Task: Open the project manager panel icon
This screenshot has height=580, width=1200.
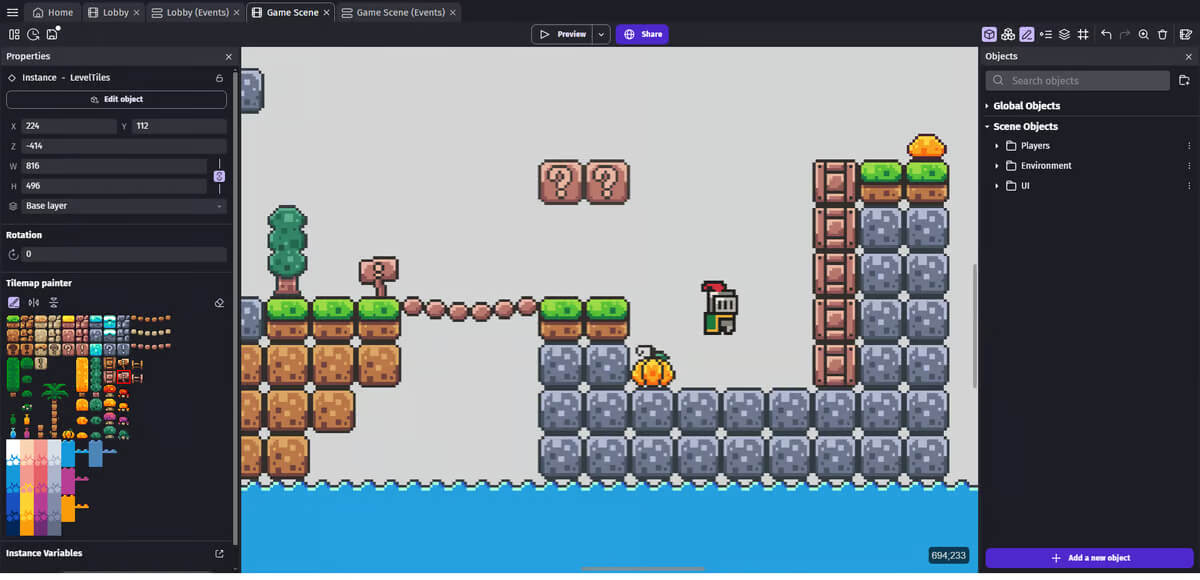Action: (14, 34)
